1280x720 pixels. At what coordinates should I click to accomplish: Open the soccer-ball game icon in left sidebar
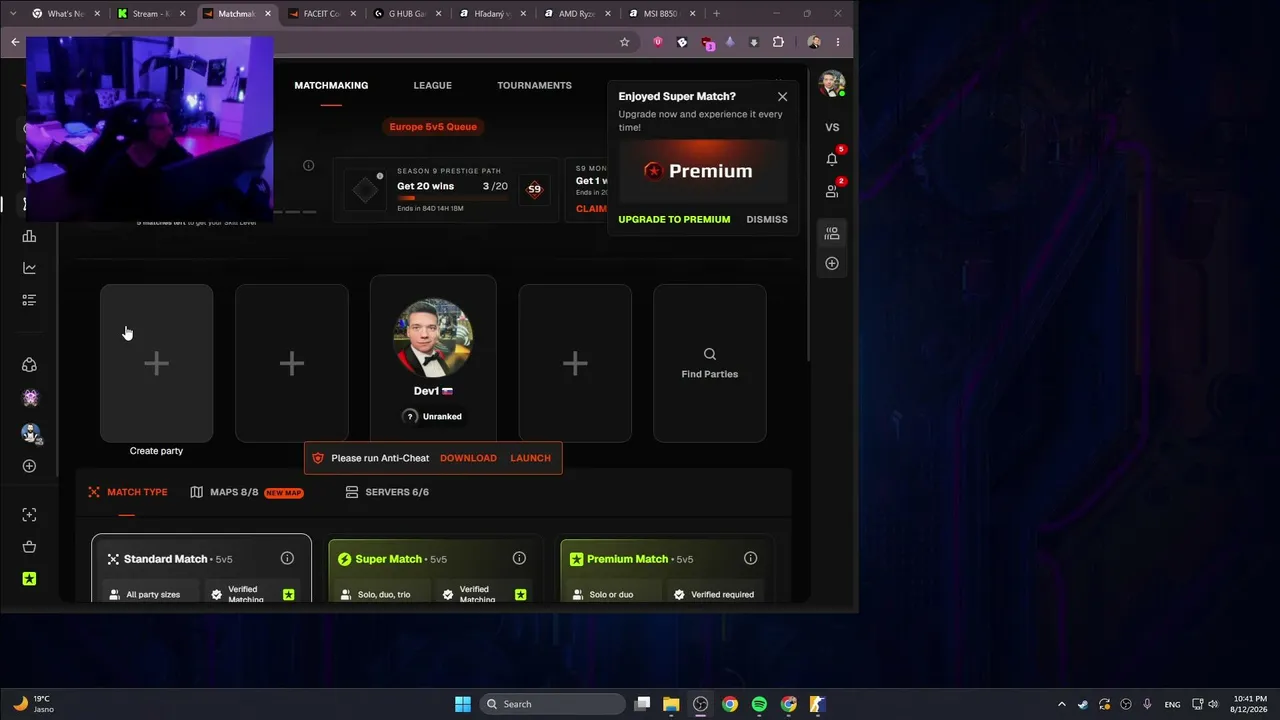[29, 365]
